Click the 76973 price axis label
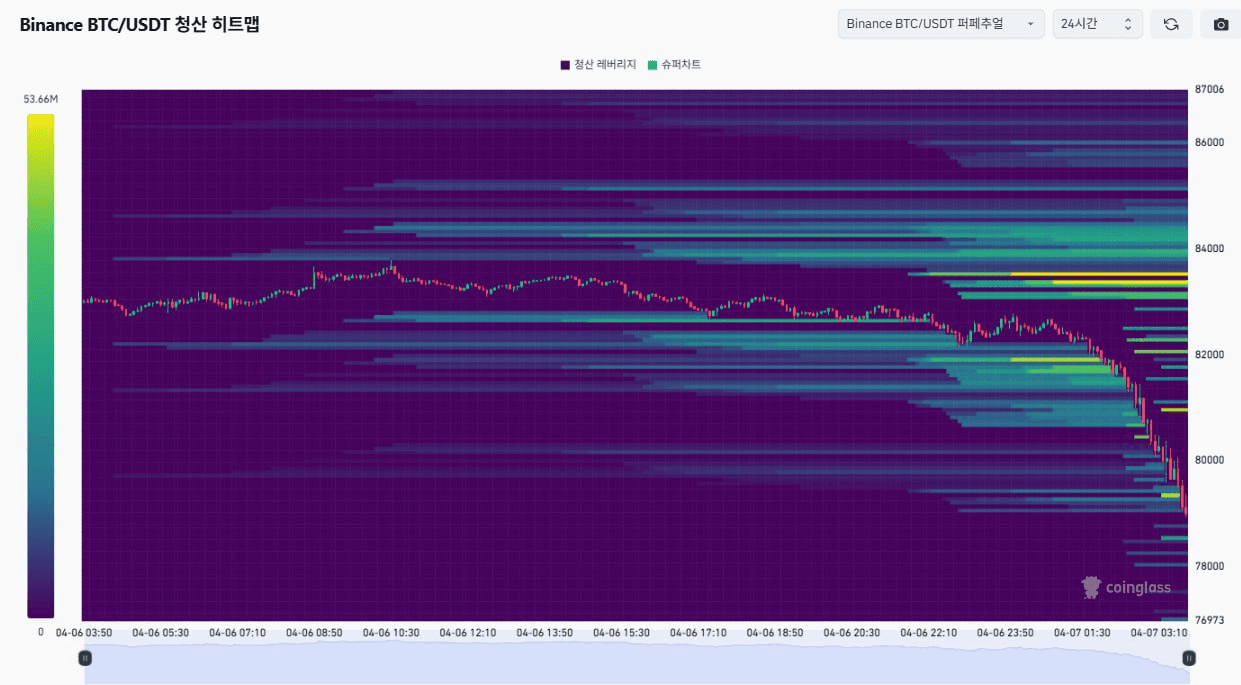1241x685 pixels. click(1209, 620)
